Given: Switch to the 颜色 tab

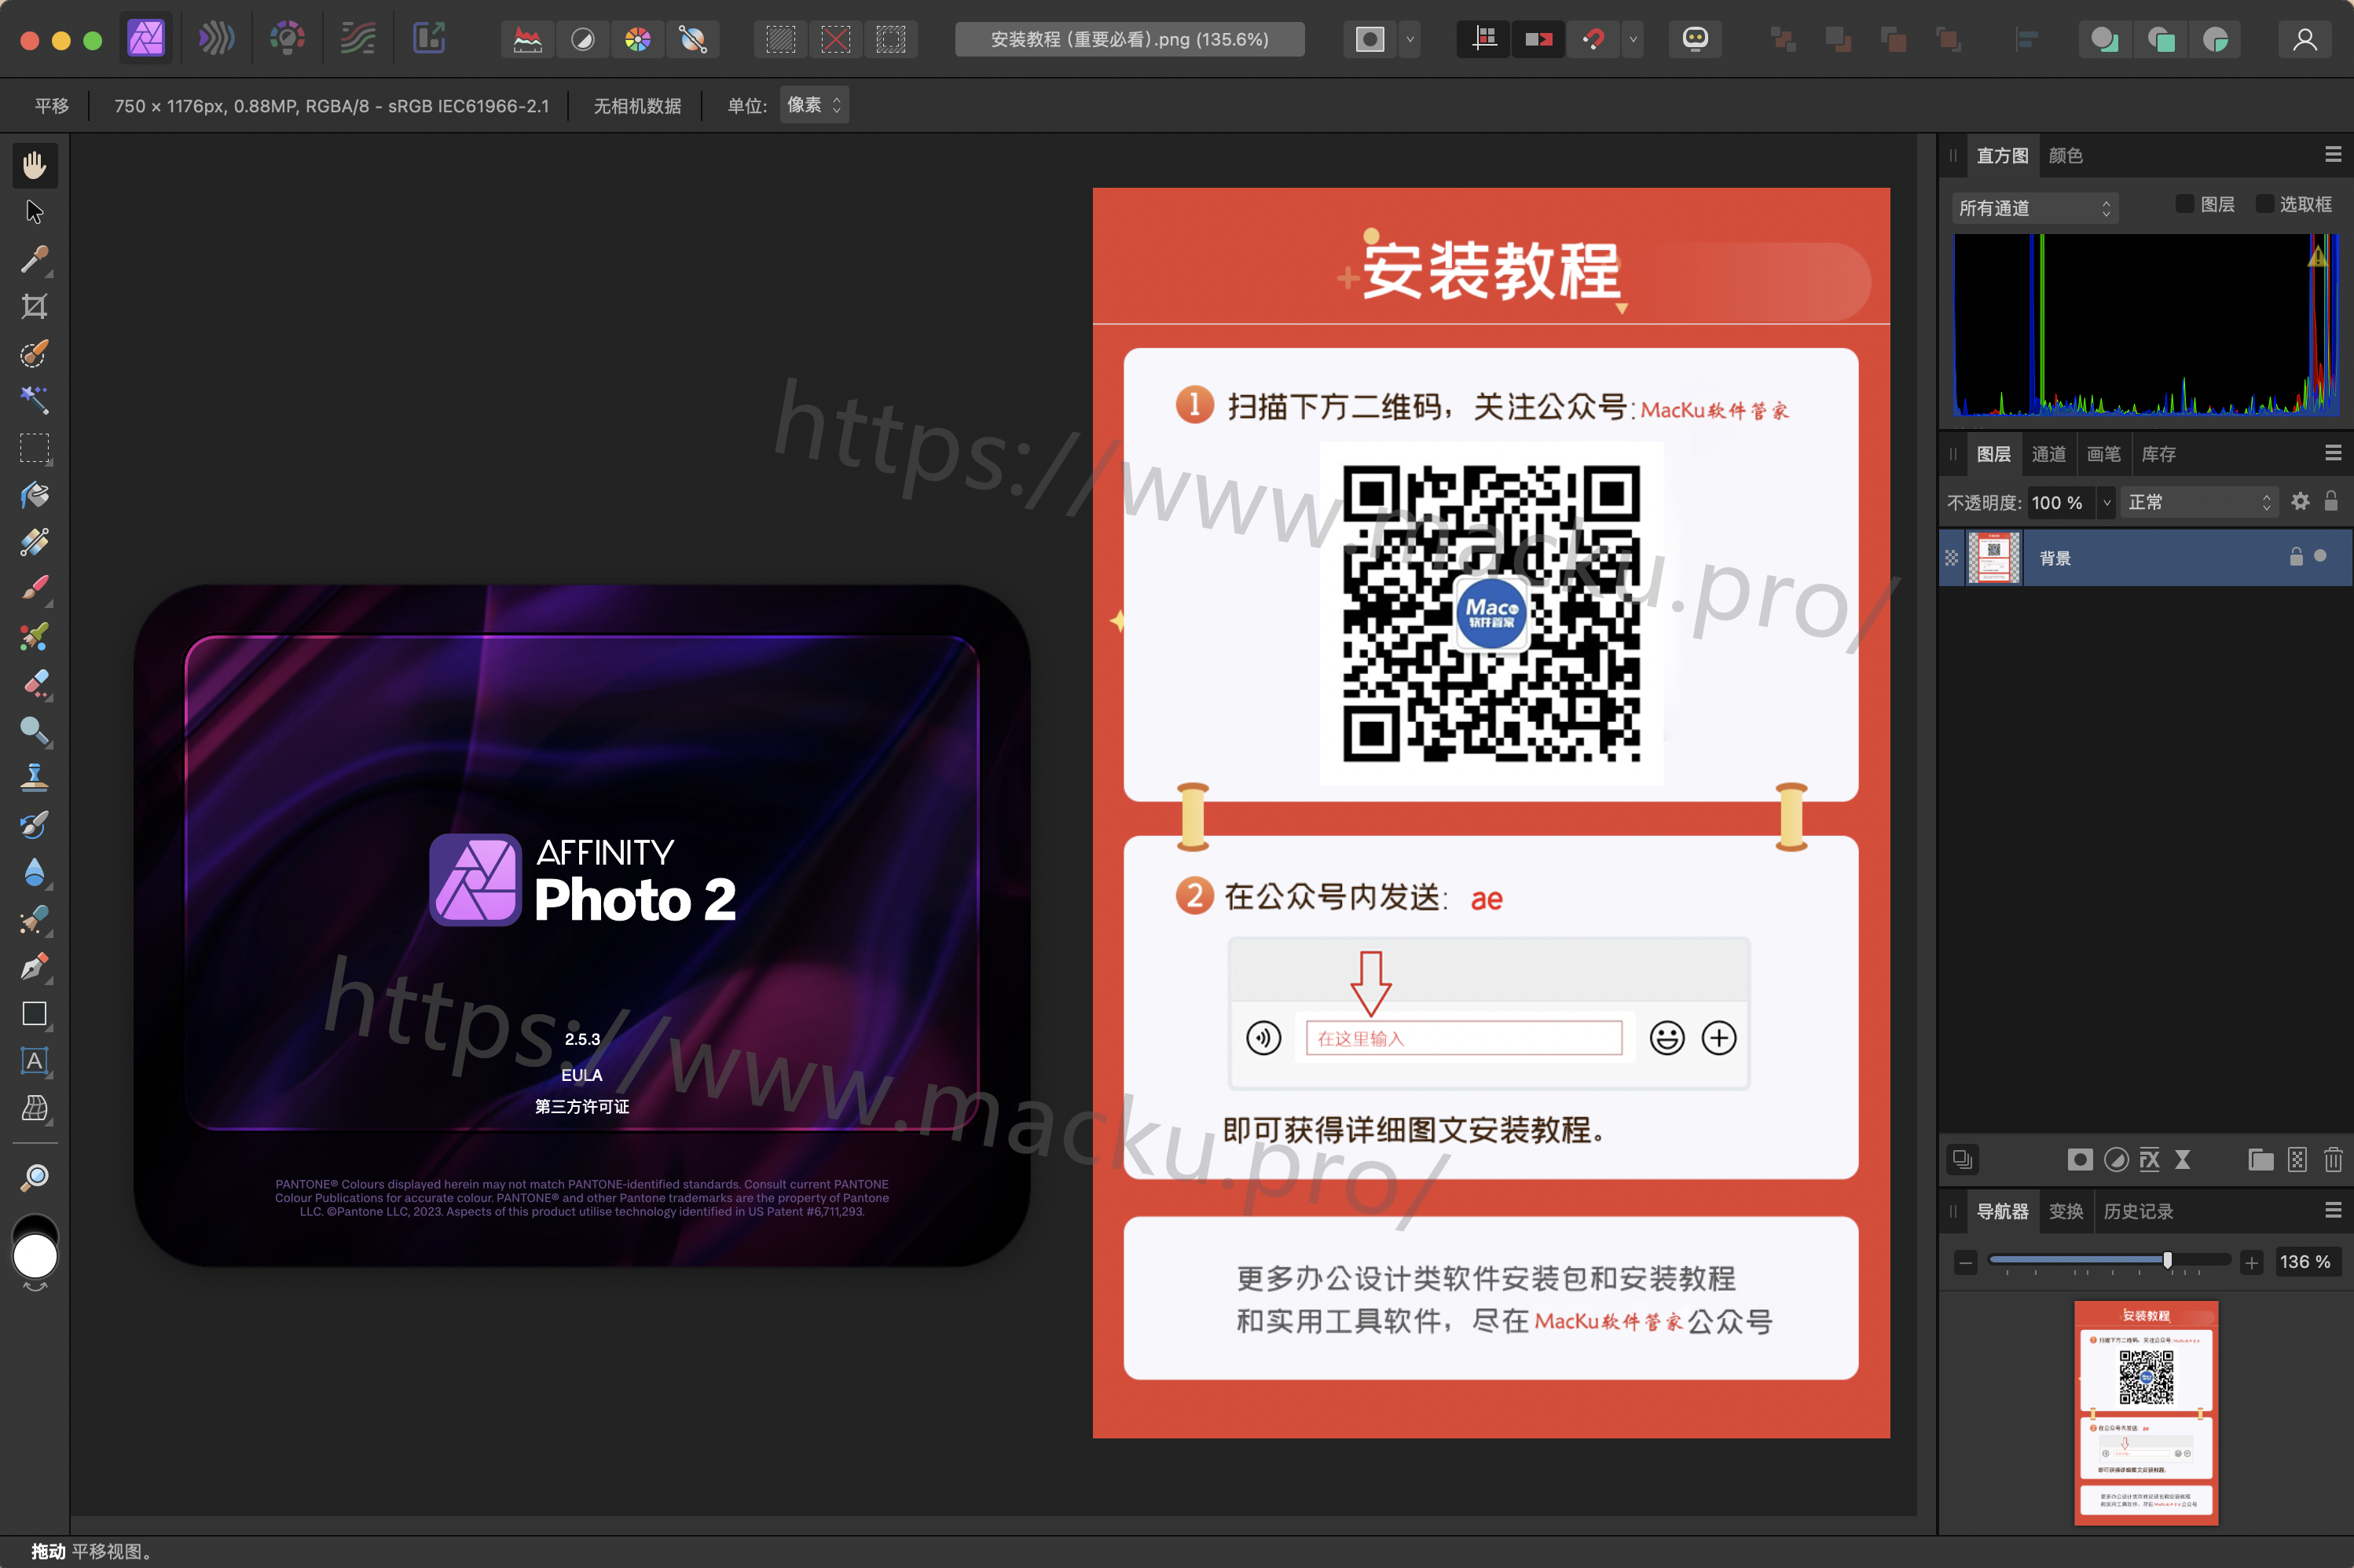Looking at the screenshot, I should point(2066,155).
